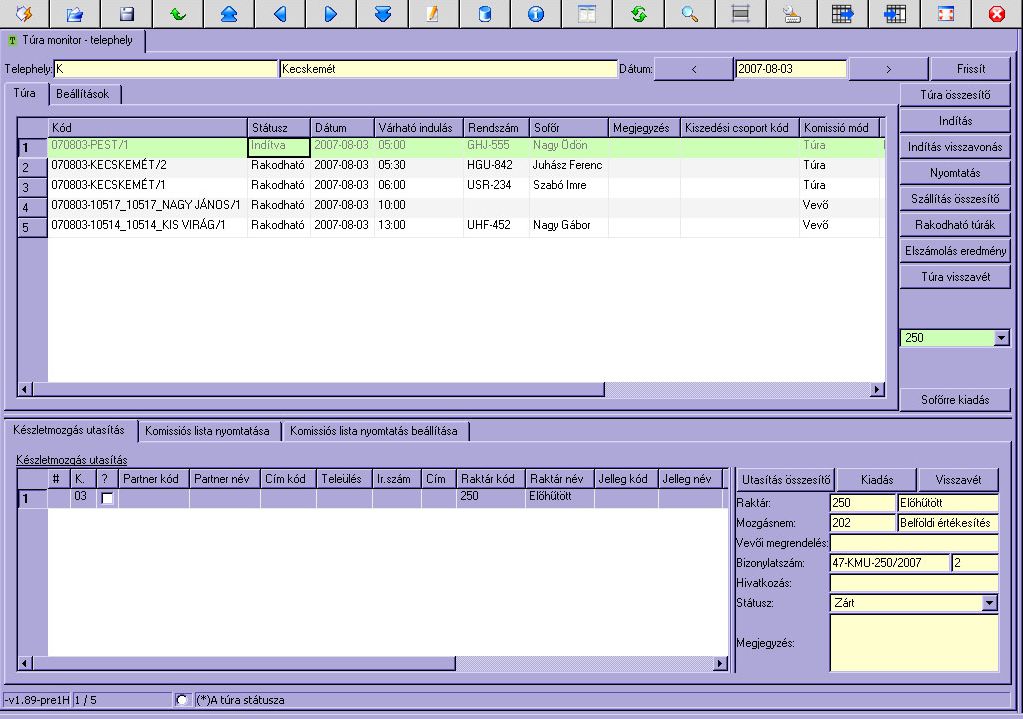Click the magnifying glass search icon
This screenshot has height=719, width=1023.
689,14
